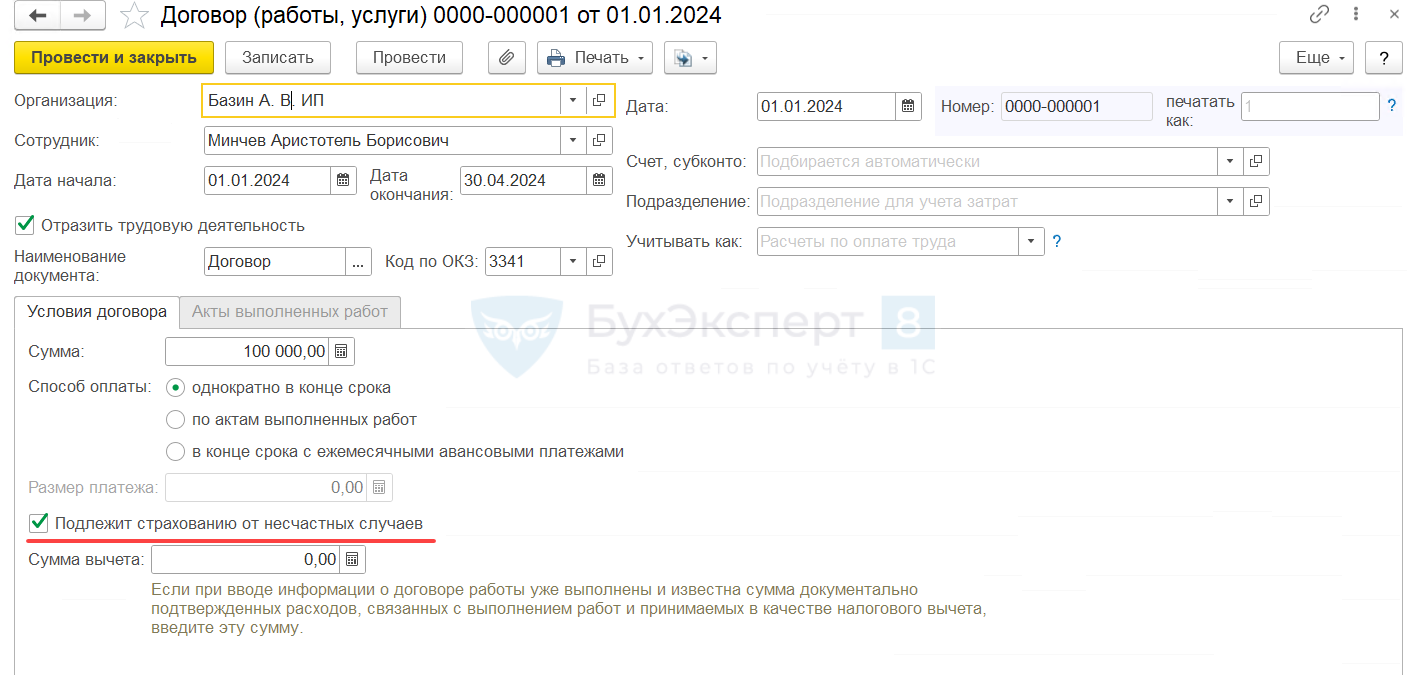This screenshot has height=675, width=1407.
Task: Add document to favorites with star icon
Action: pos(132,16)
